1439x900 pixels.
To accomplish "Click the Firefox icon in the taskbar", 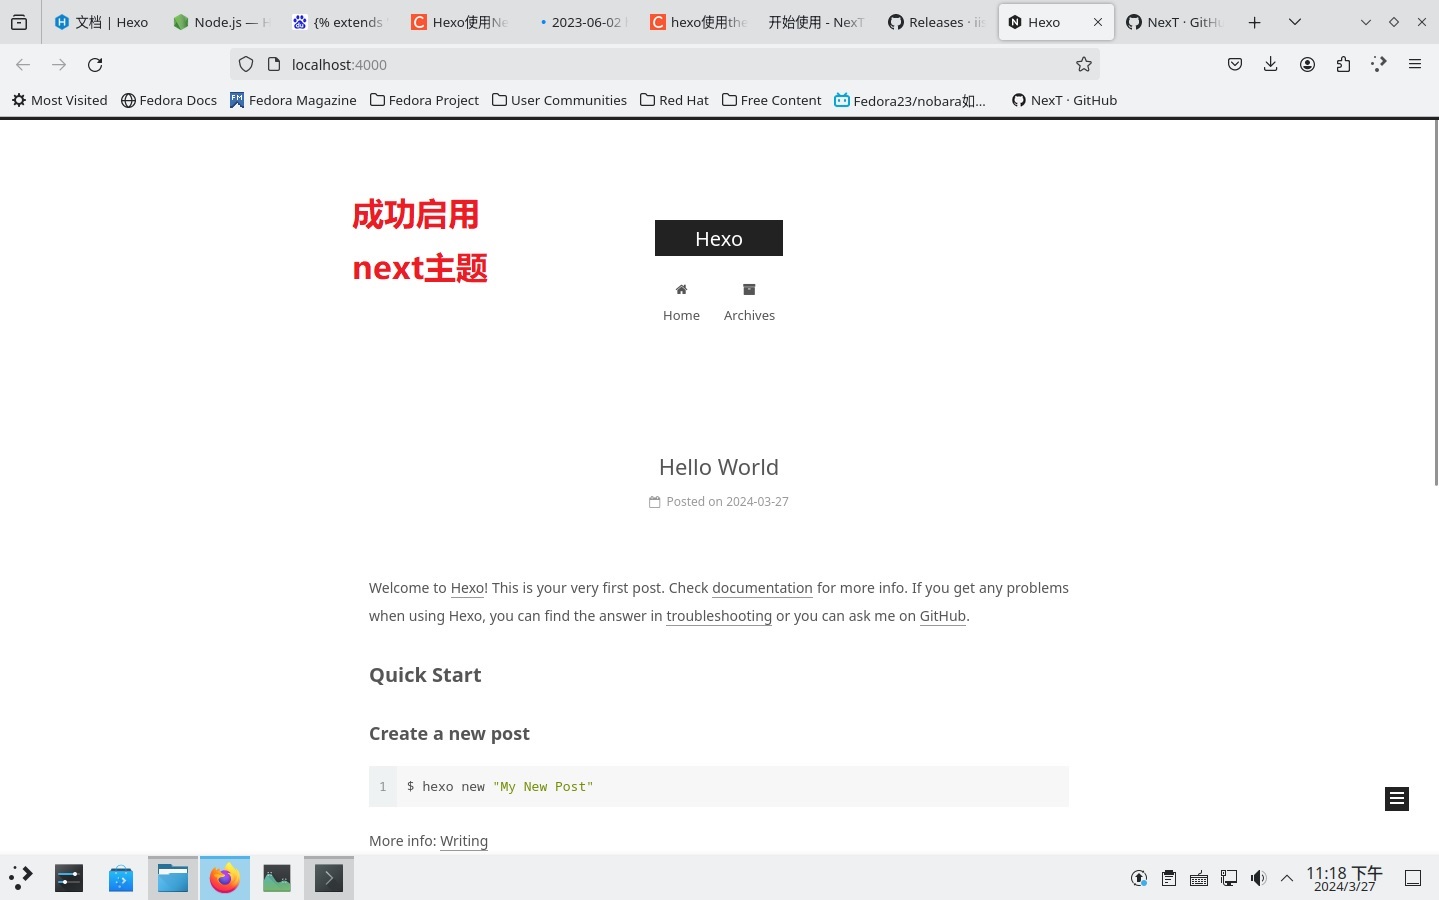I will tap(225, 878).
